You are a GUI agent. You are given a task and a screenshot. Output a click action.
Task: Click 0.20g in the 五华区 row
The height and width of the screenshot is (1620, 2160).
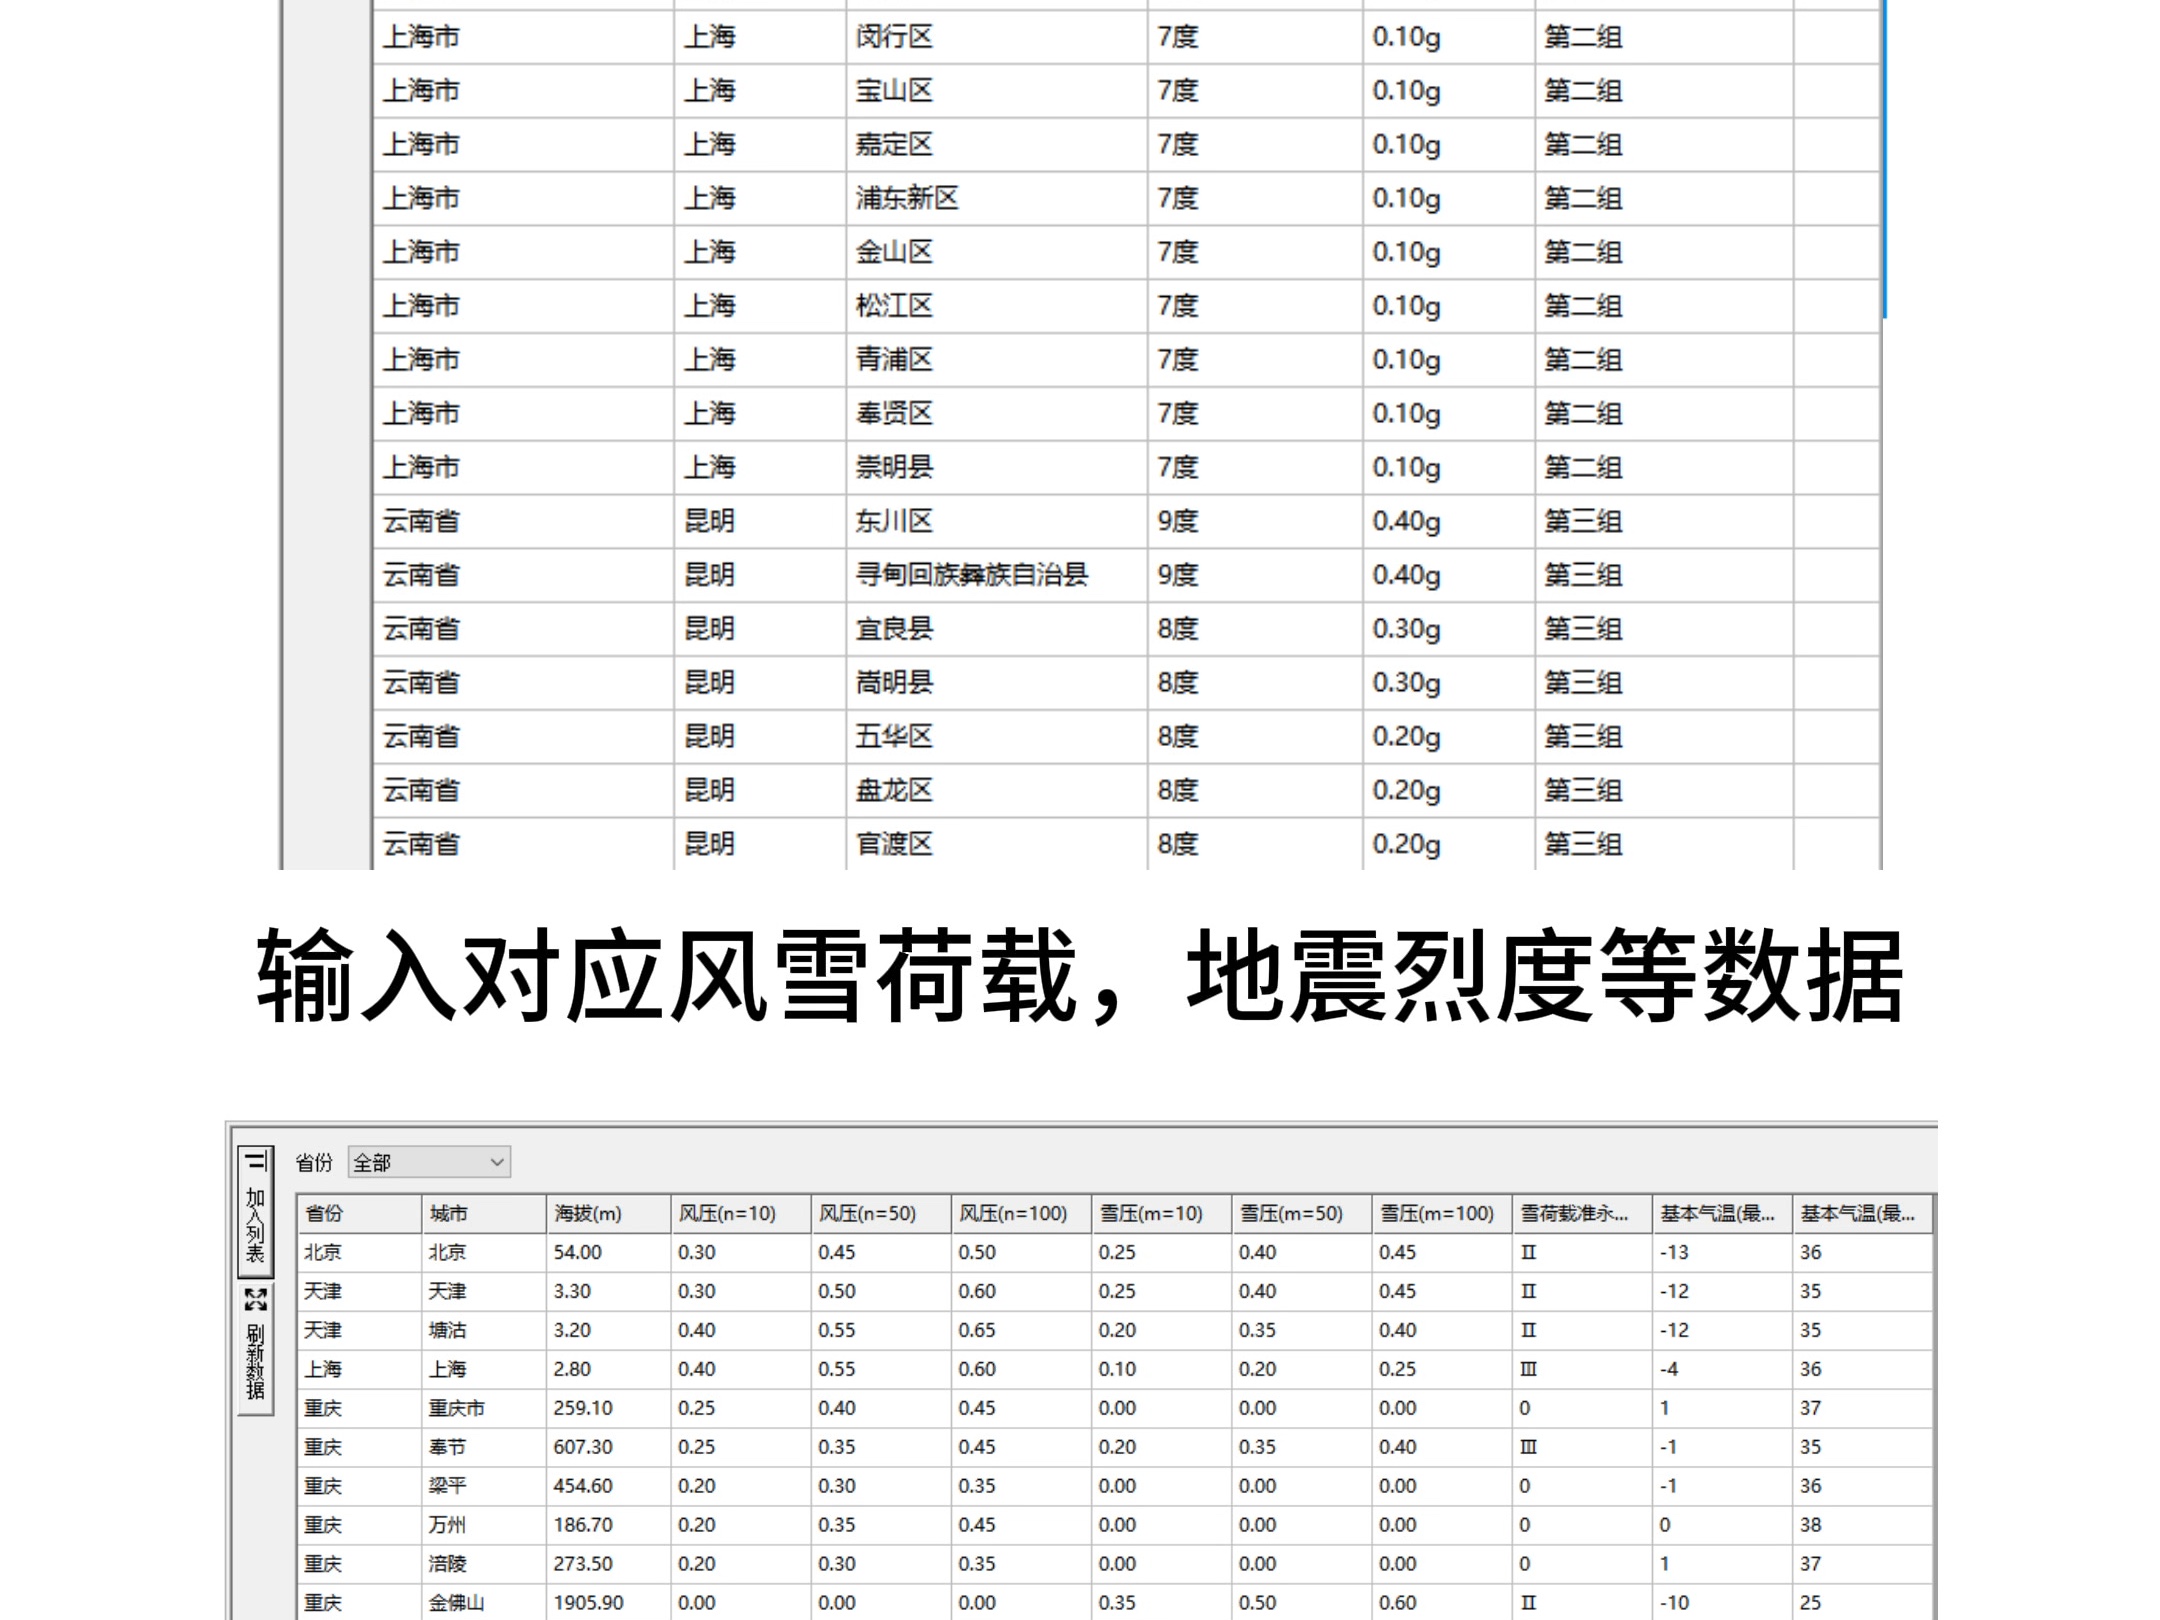1406,737
